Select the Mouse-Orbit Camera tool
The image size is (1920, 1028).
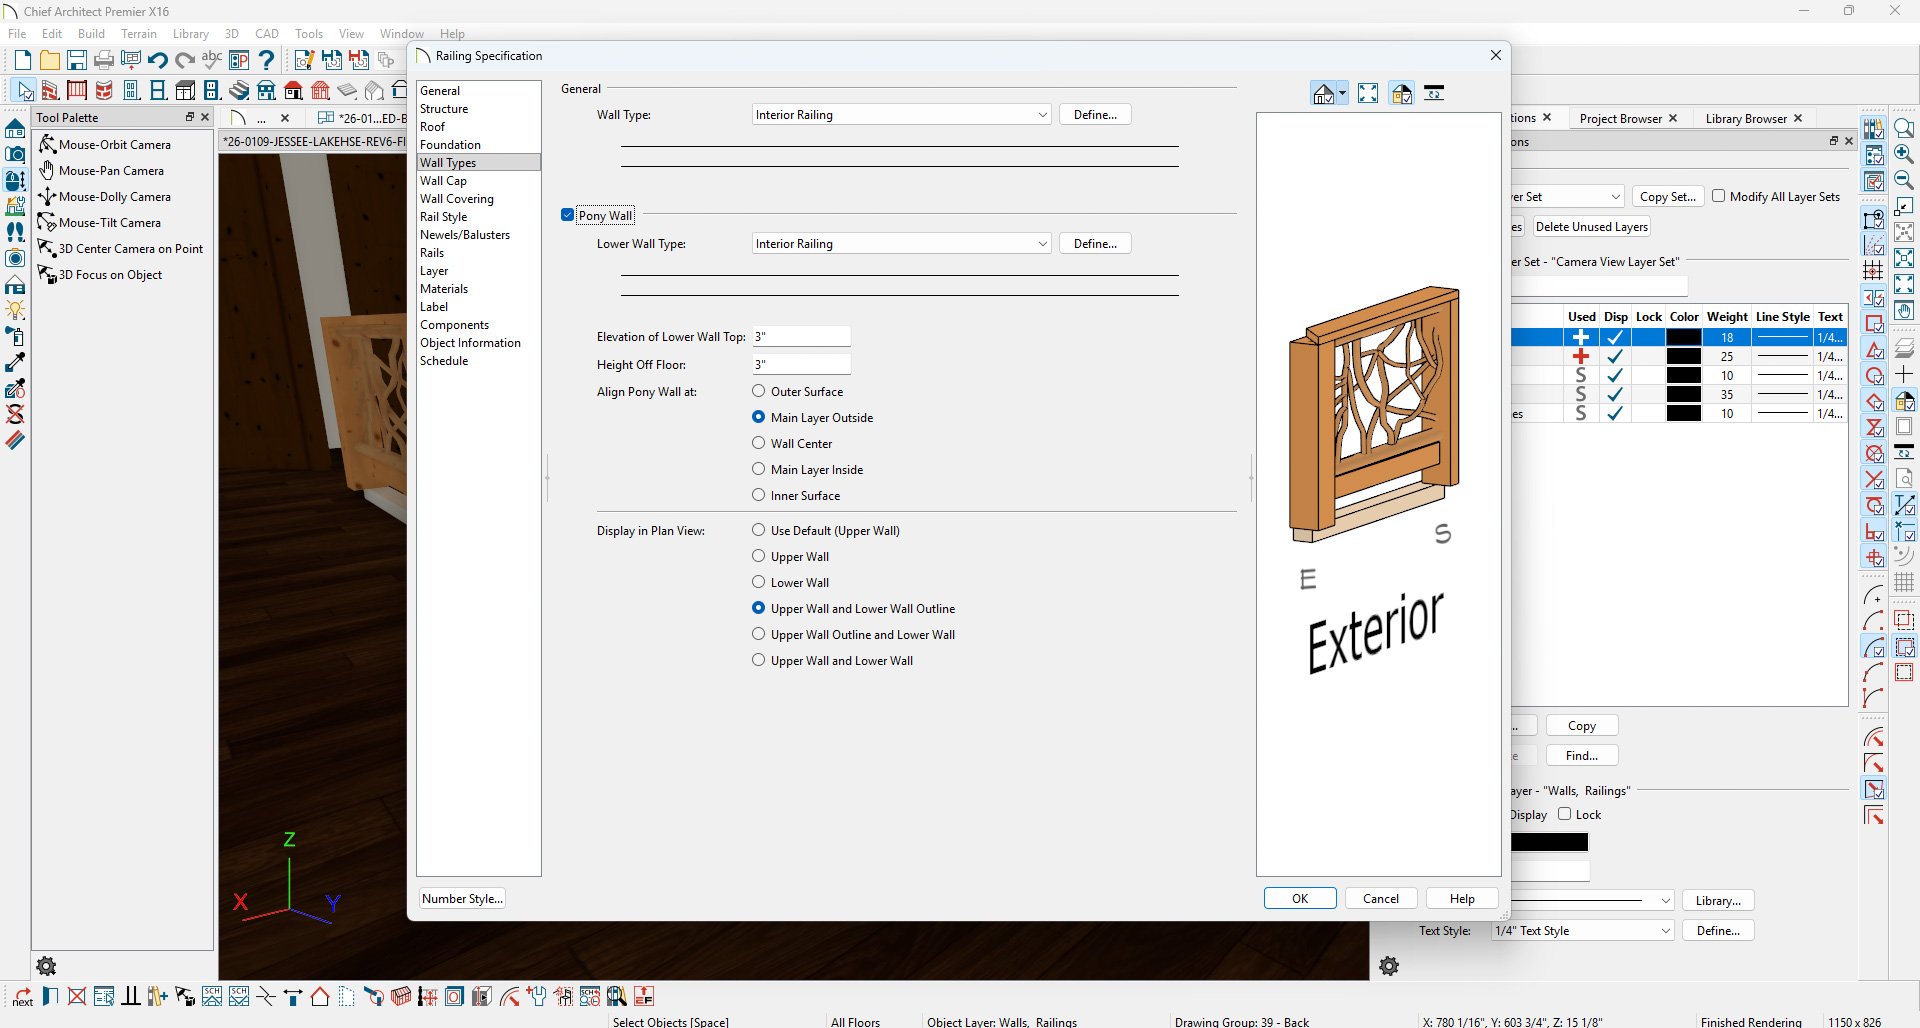coord(114,145)
